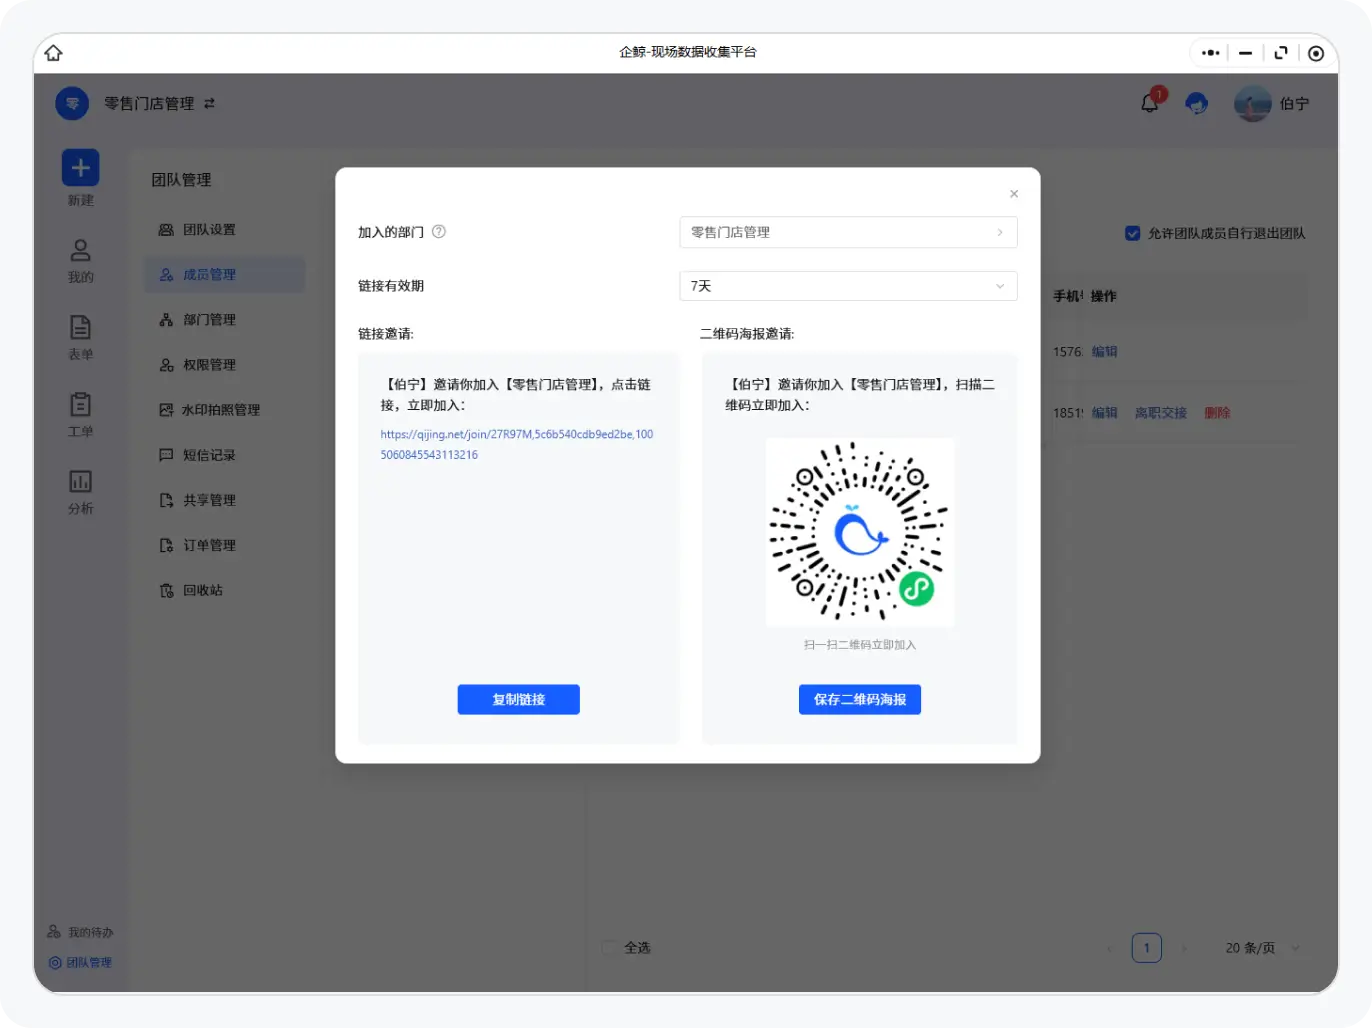Switch team using the swap arrows icon
1372x1028 pixels.
[x=209, y=103]
